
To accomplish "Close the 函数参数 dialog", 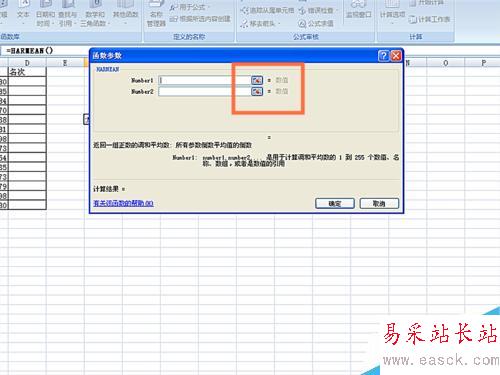I will click(x=396, y=56).
